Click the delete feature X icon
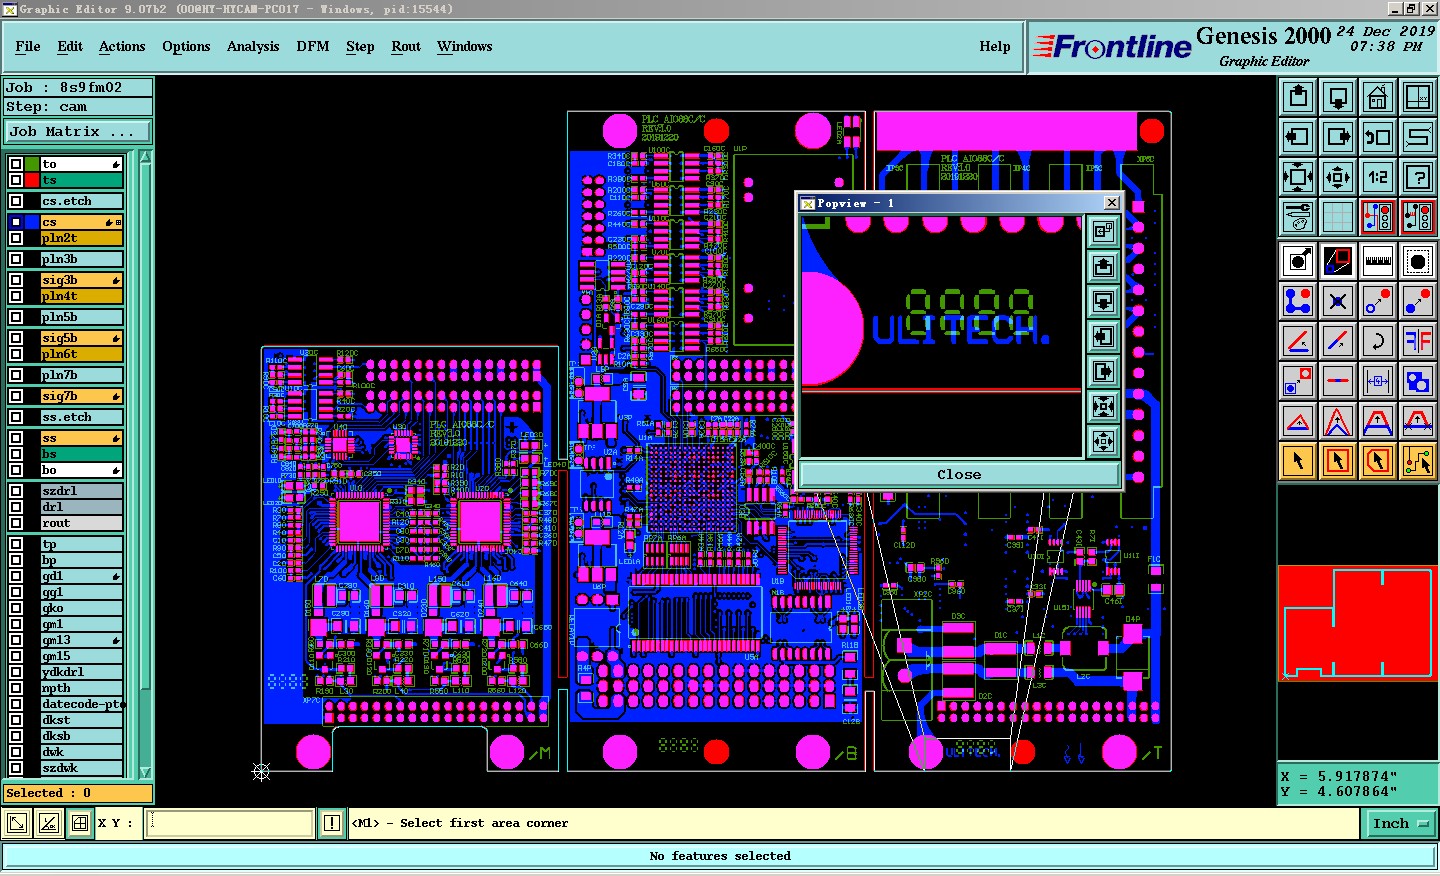1440x876 pixels. pyautogui.click(x=1338, y=301)
